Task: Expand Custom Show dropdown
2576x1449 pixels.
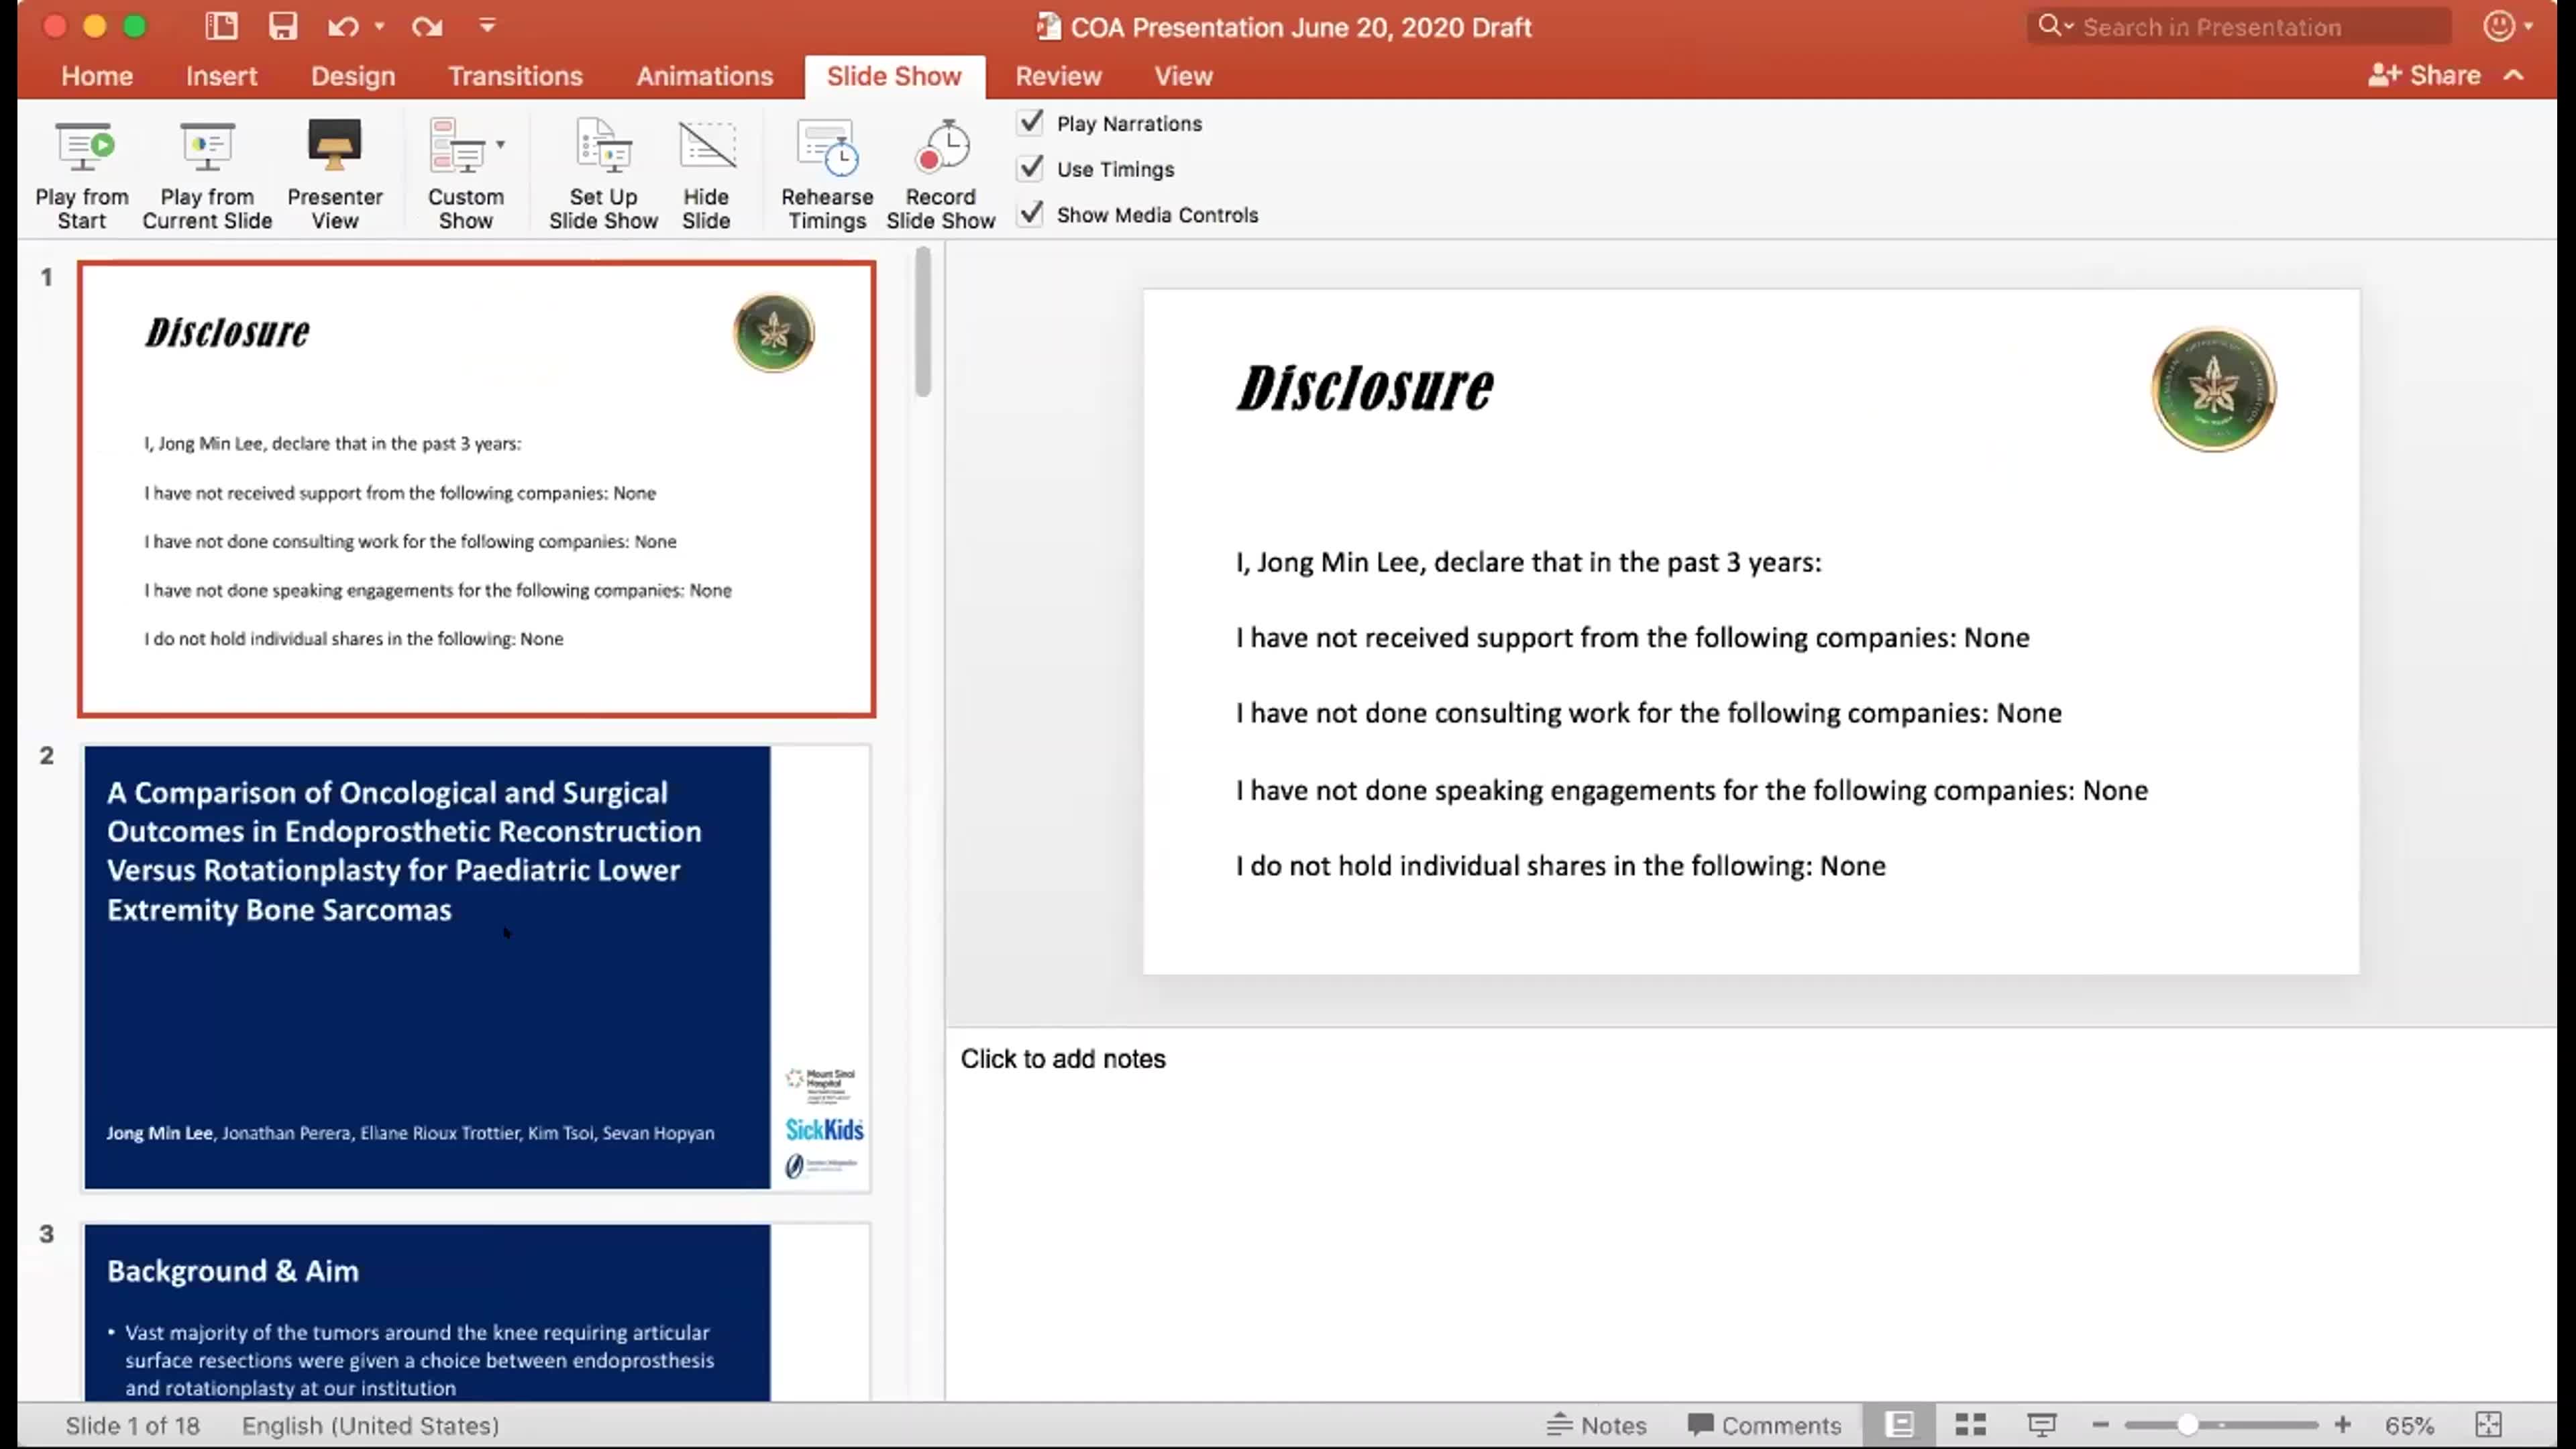Action: 500,146
